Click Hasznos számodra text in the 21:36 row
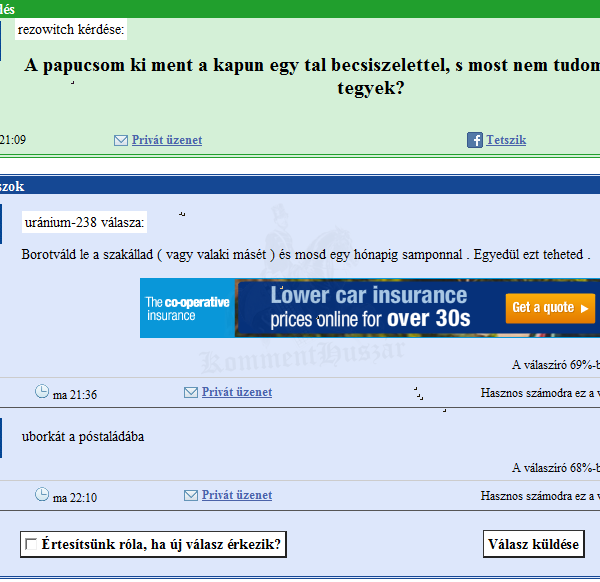 (540, 393)
